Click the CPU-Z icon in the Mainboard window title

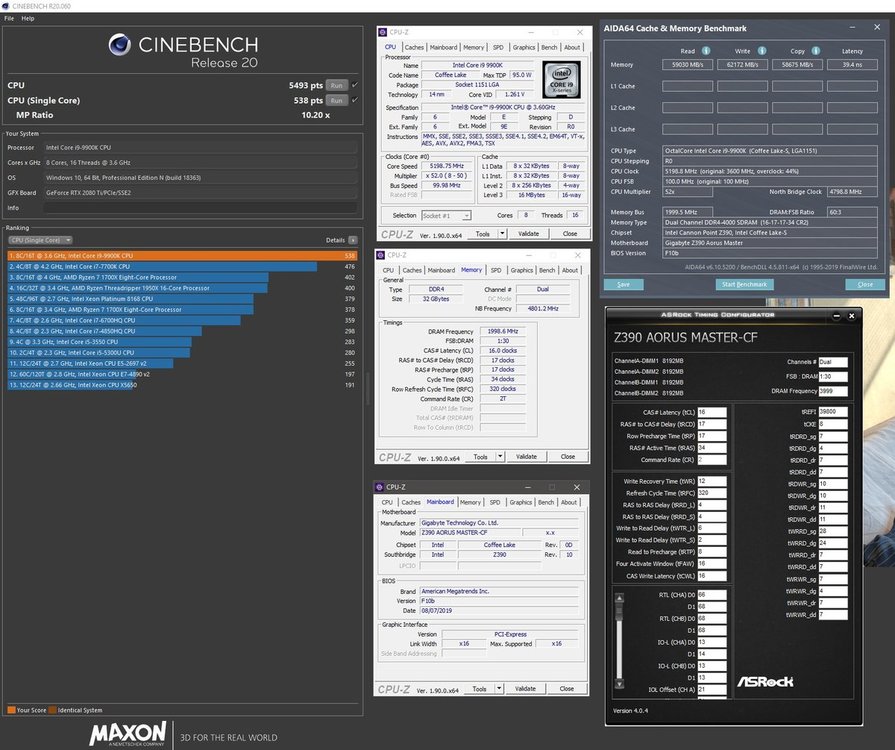coord(380,487)
